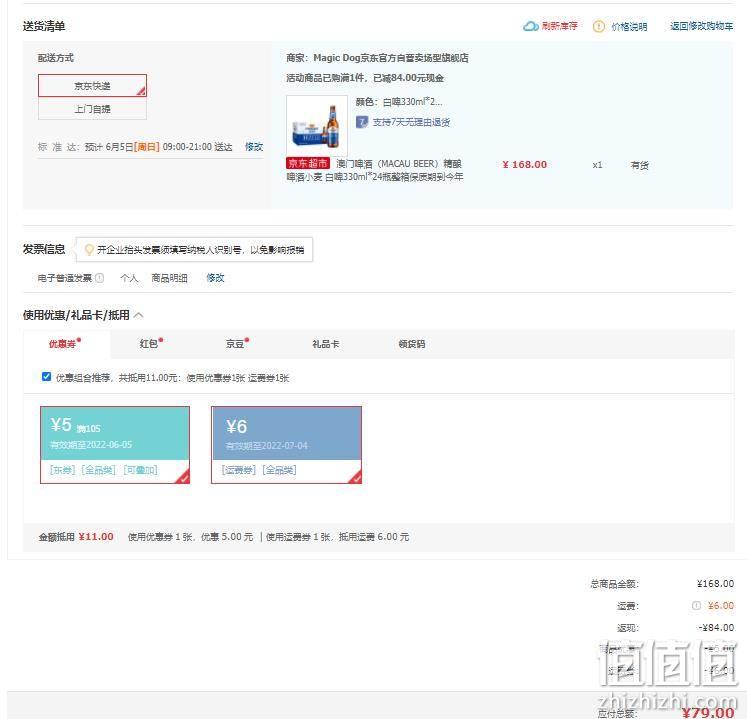Viewport: 747px width, 719px height.
Task: Switch to the 京豆 tab
Action: pyautogui.click(x=237, y=344)
